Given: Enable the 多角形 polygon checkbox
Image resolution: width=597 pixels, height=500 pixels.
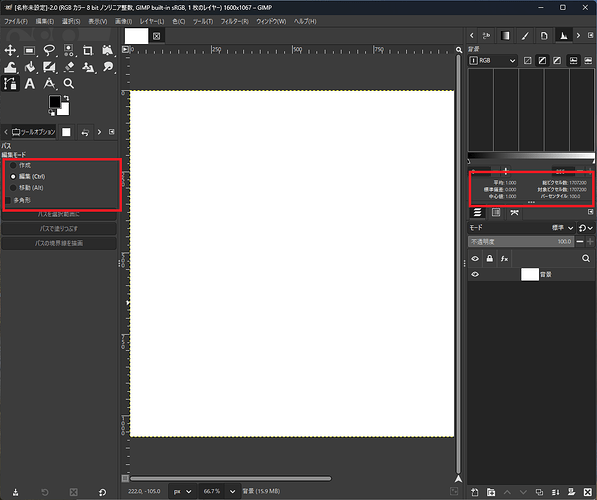Looking at the screenshot, I should pos(8,200).
